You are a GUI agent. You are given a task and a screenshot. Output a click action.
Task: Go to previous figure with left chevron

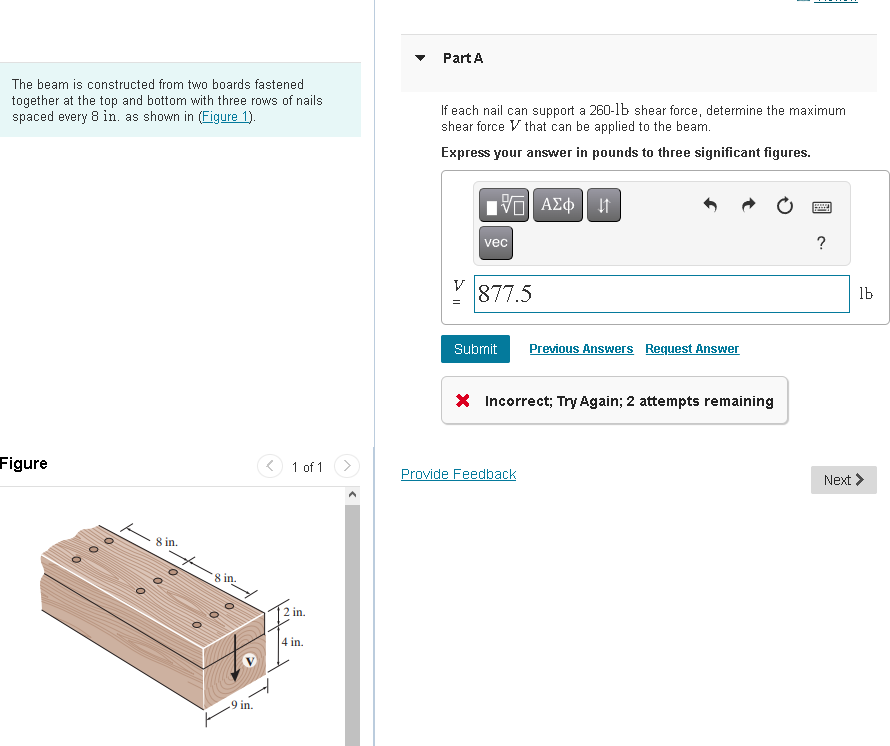(x=269, y=466)
